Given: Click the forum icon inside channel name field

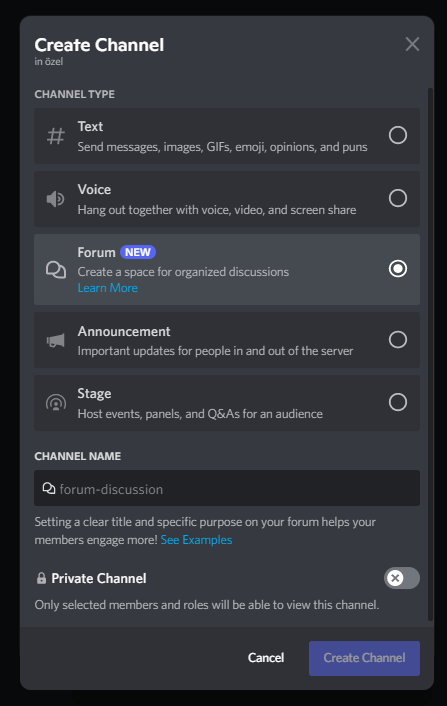Looking at the screenshot, I should [x=49, y=489].
